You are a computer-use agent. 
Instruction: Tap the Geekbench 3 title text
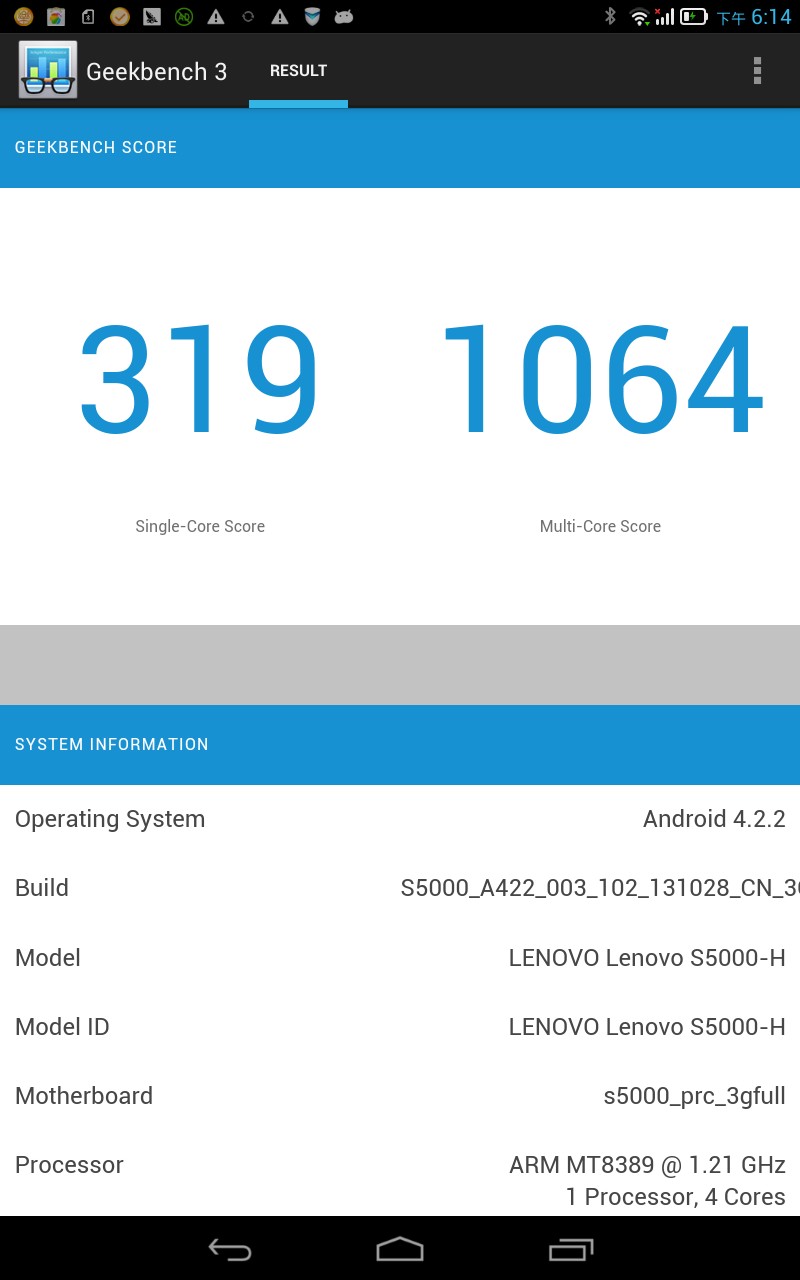(157, 71)
